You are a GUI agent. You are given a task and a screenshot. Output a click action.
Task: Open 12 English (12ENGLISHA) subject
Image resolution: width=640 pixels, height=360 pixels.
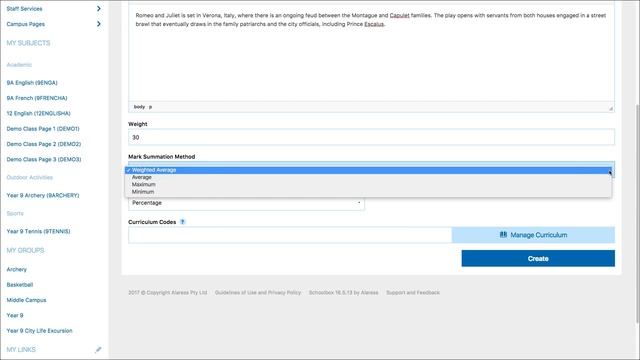38,113
